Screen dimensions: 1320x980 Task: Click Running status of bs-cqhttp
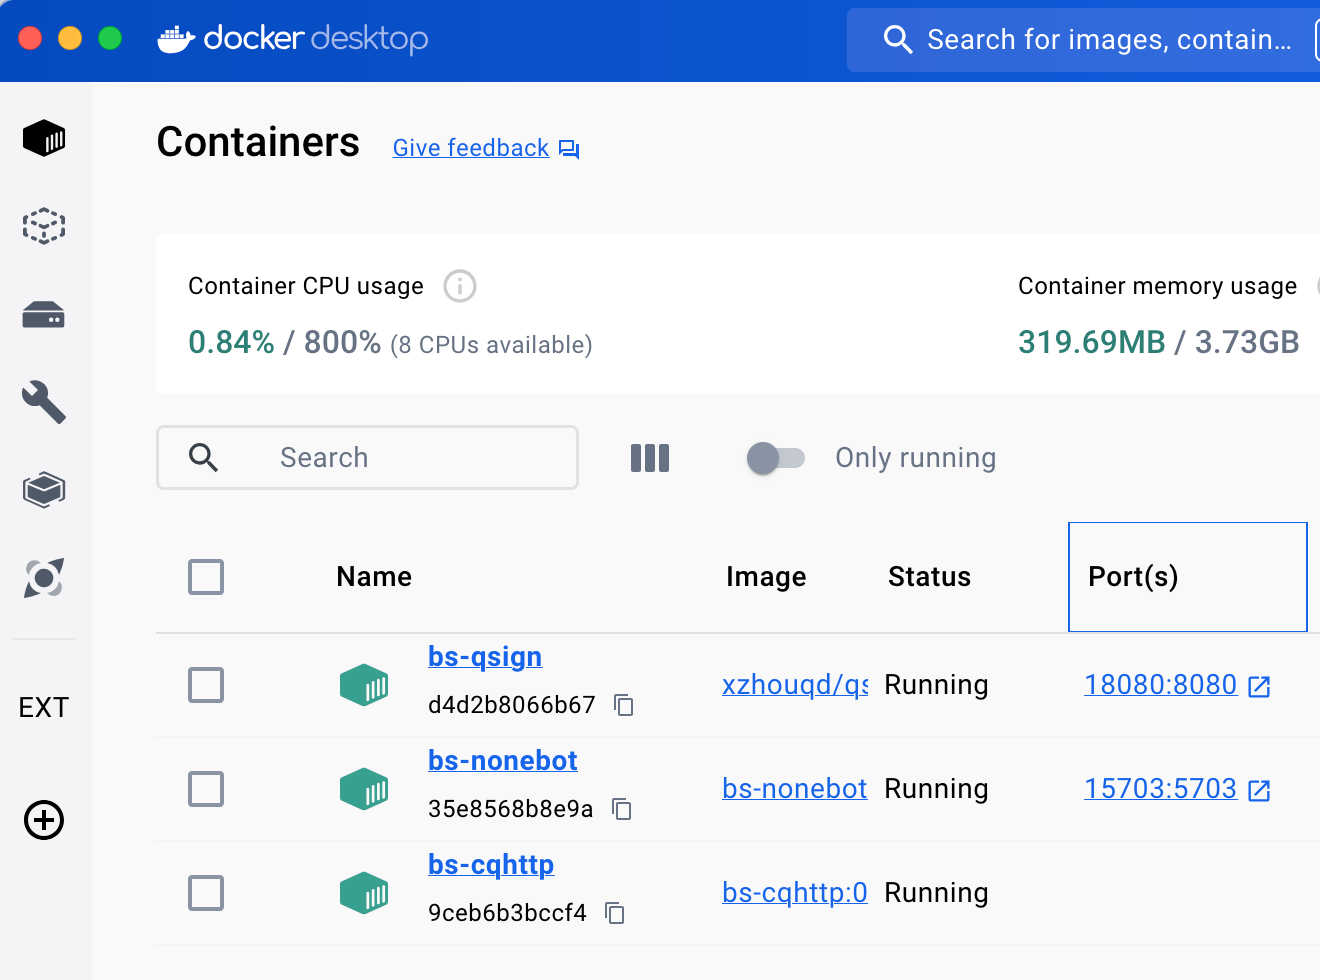point(936,893)
